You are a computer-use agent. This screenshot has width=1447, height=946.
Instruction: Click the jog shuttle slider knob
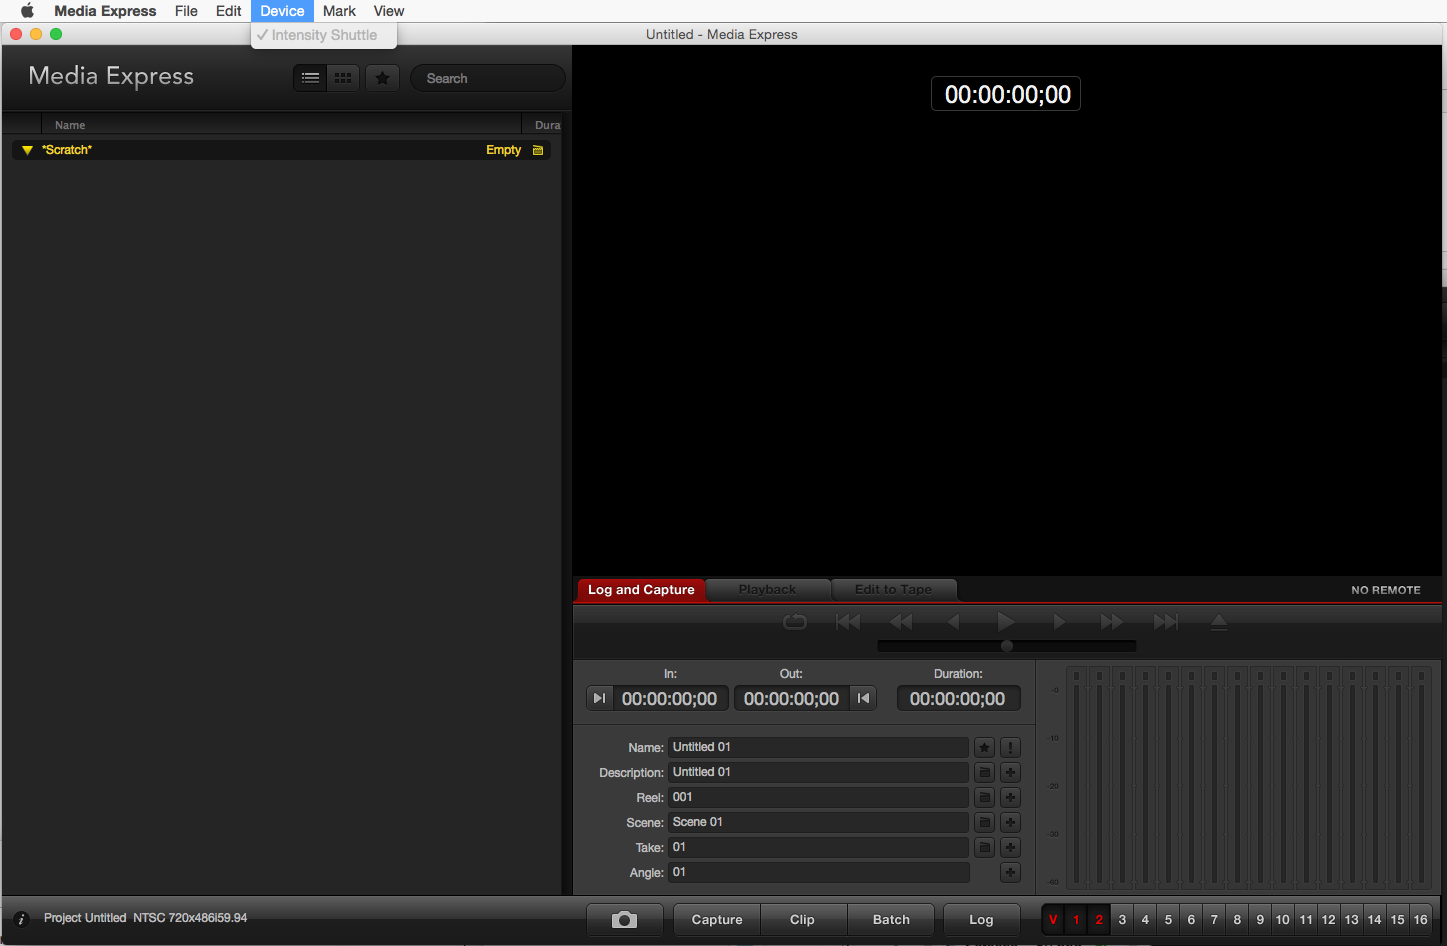click(1007, 646)
